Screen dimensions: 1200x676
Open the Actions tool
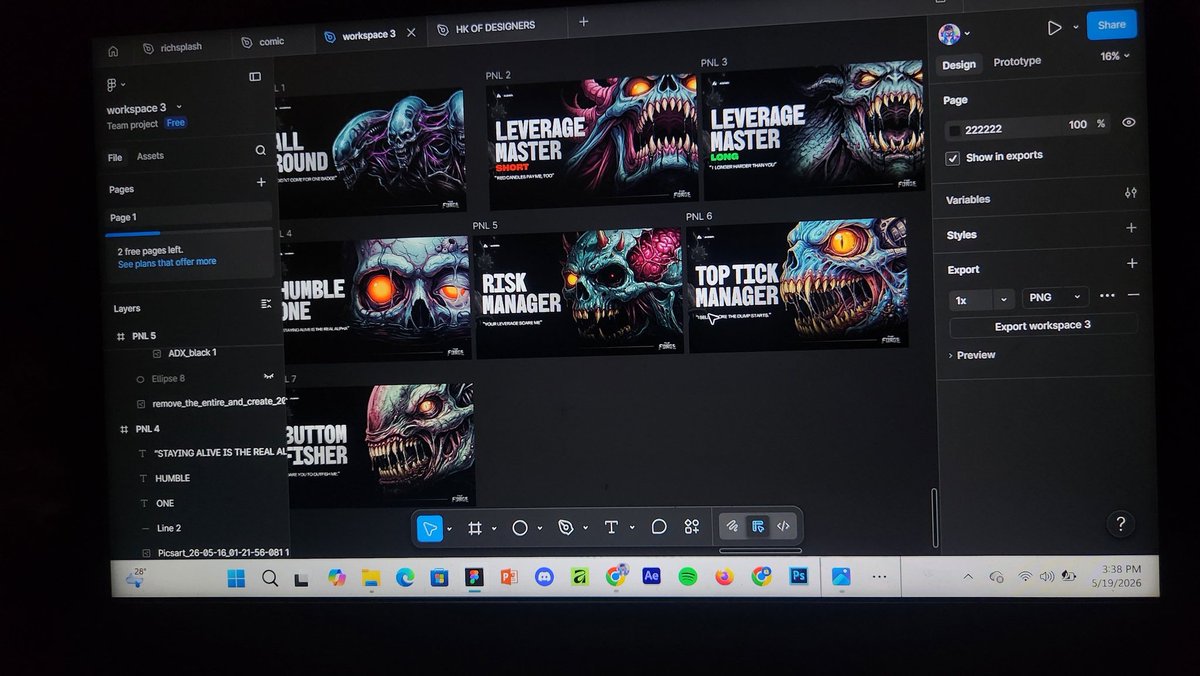coord(691,527)
